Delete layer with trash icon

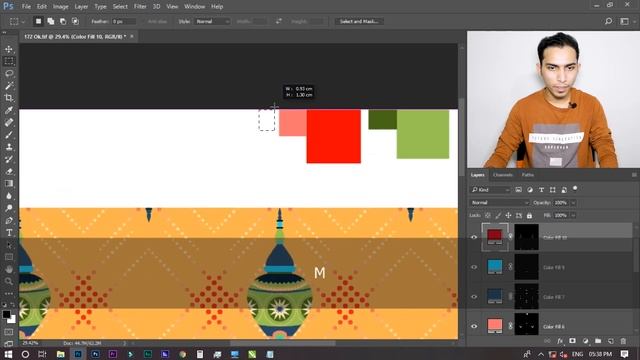623,341
